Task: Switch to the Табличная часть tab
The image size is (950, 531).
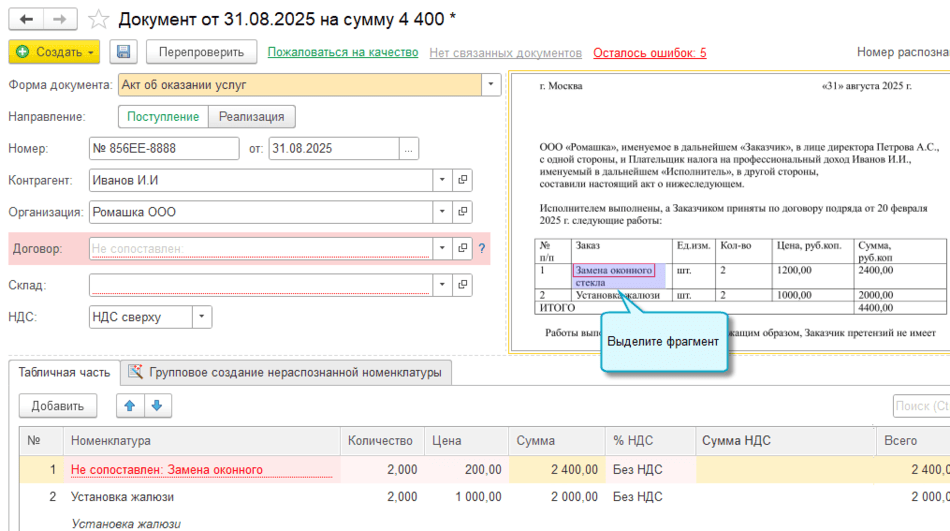Action: point(64,372)
